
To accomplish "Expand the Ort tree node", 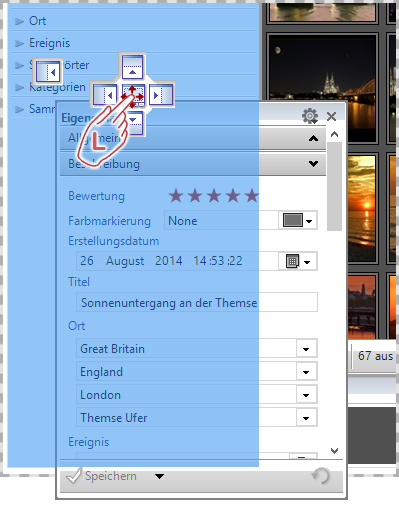I will click(x=20, y=21).
